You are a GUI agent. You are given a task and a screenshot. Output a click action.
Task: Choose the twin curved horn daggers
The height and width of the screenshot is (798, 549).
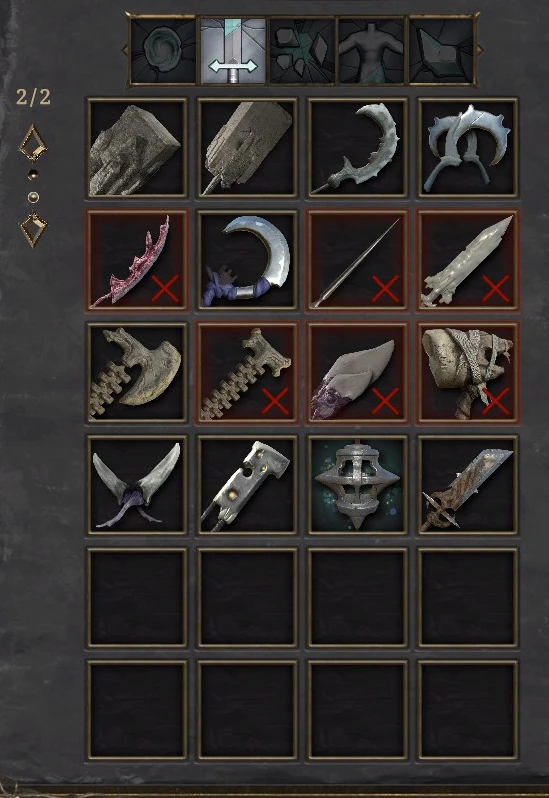click(x=137, y=484)
